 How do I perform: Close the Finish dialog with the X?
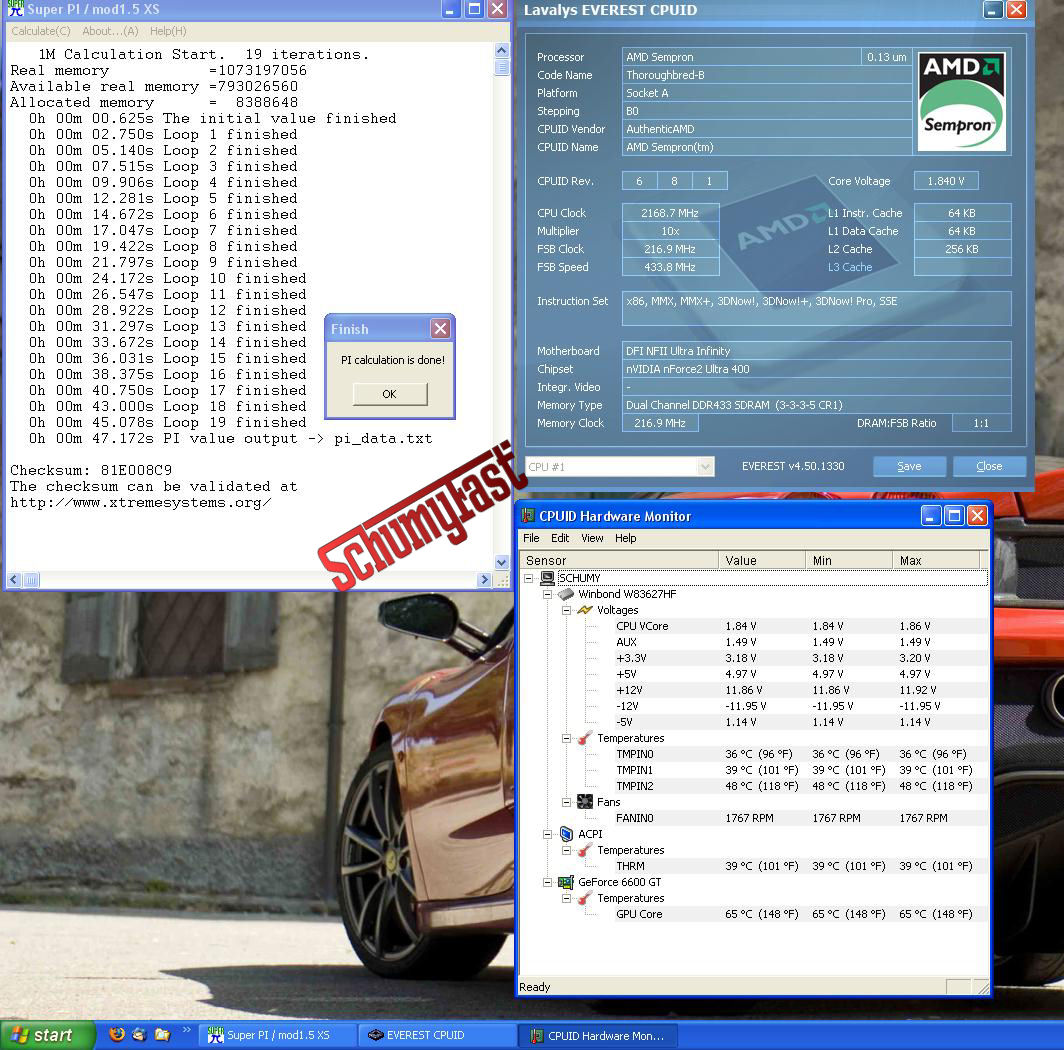tap(440, 329)
